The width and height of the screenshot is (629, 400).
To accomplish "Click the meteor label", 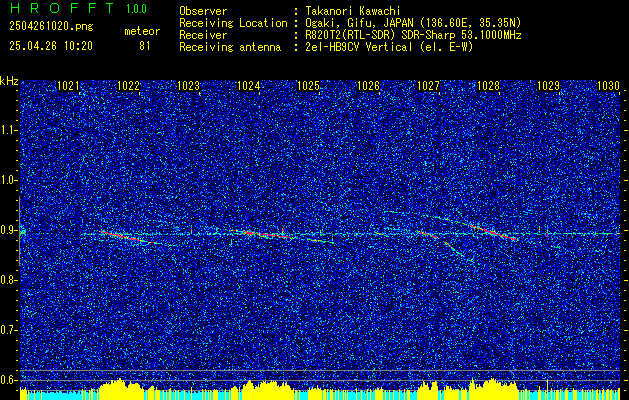I will coord(142,31).
